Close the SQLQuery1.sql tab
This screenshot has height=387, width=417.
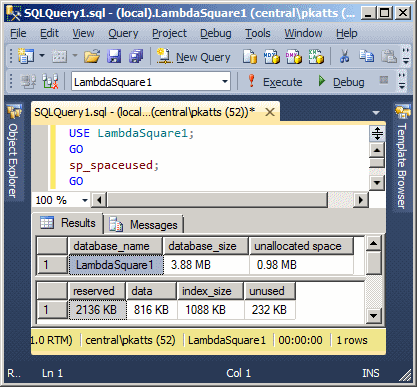(x=270, y=112)
